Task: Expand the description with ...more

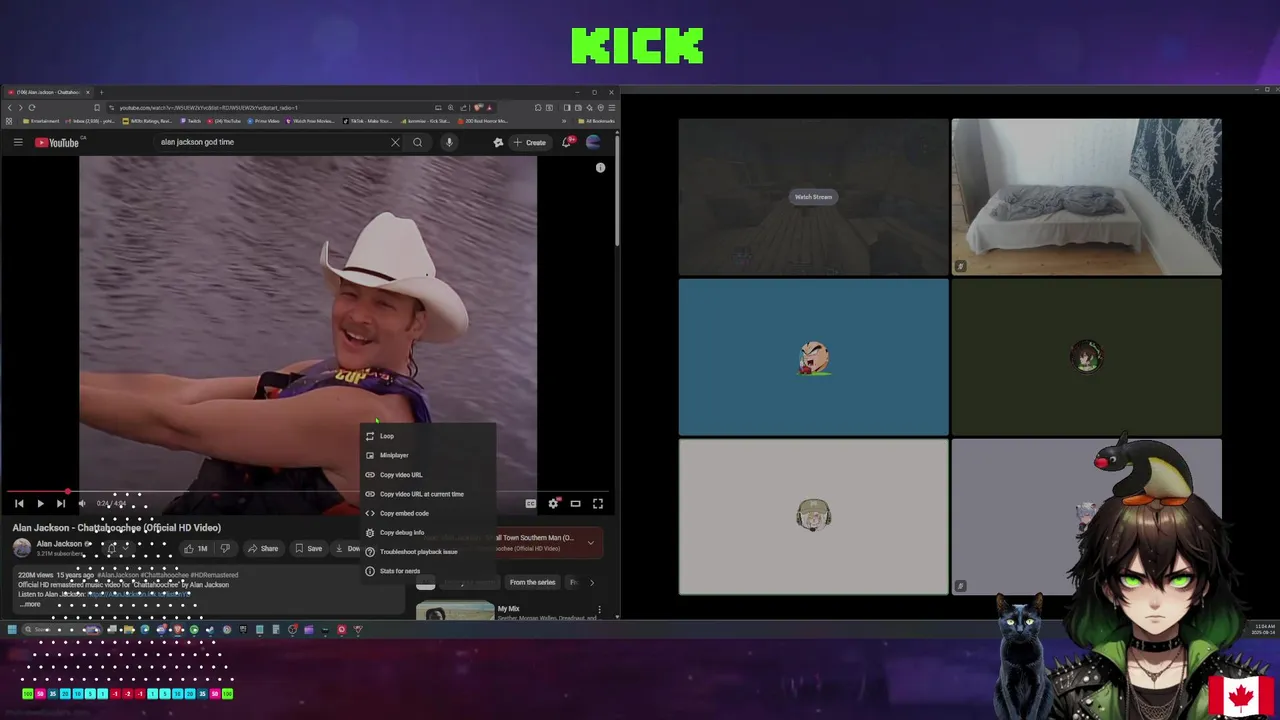Action: (x=30, y=604)
